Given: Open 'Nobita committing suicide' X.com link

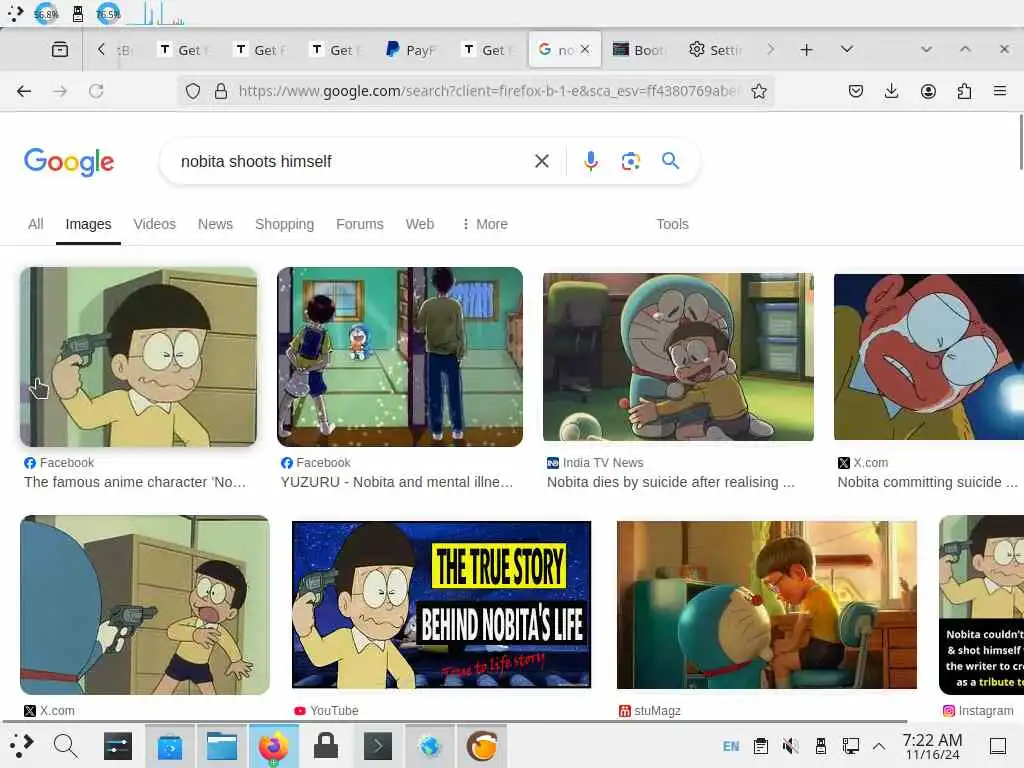Looking at the screenshot, I should click(x=927, y=482).
